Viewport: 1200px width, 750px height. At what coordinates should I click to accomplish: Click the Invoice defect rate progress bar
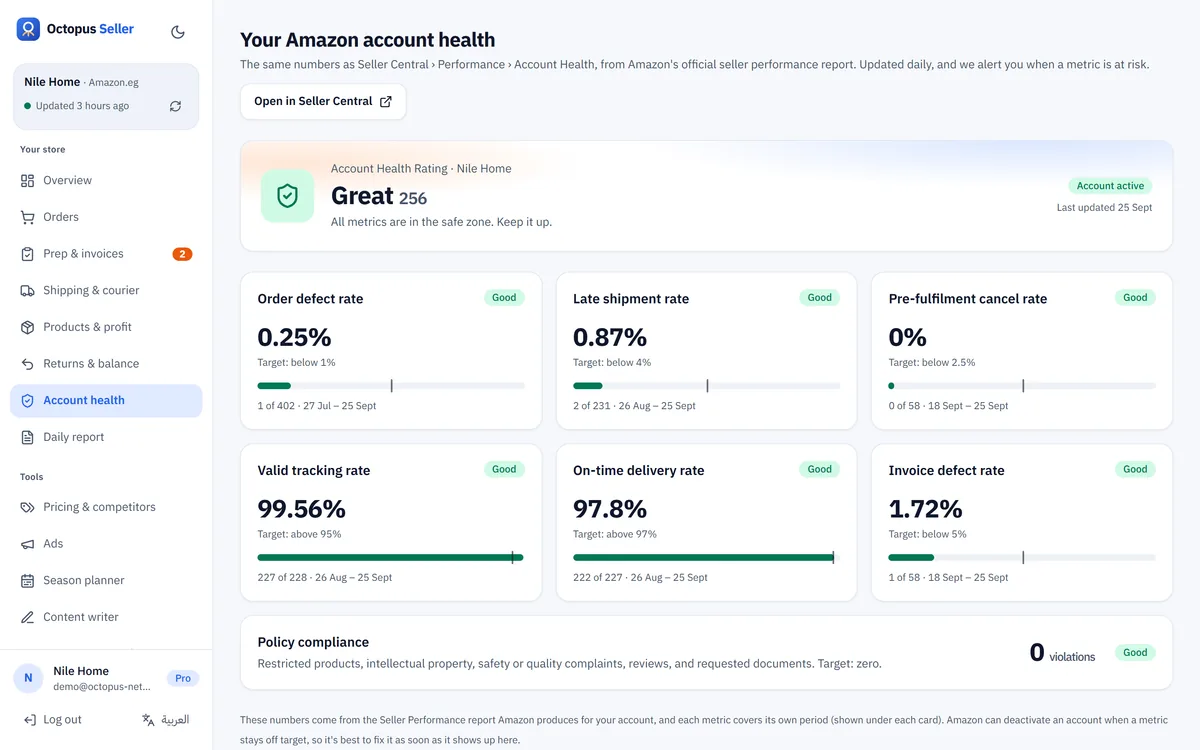1022,557
